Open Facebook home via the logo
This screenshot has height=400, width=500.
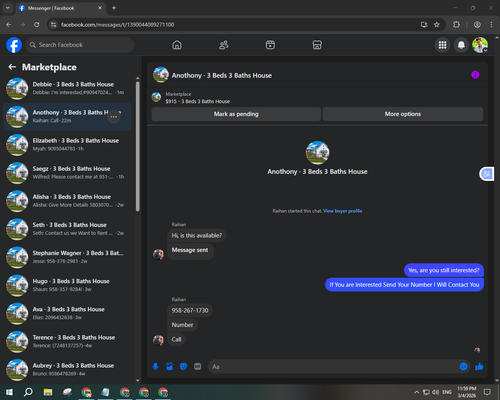(14, 45)
